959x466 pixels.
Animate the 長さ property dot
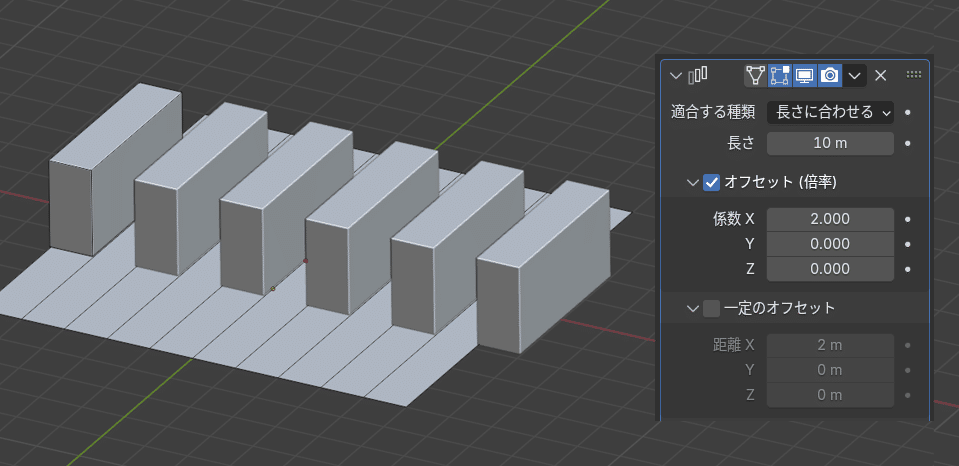click(x=908, y=144)
